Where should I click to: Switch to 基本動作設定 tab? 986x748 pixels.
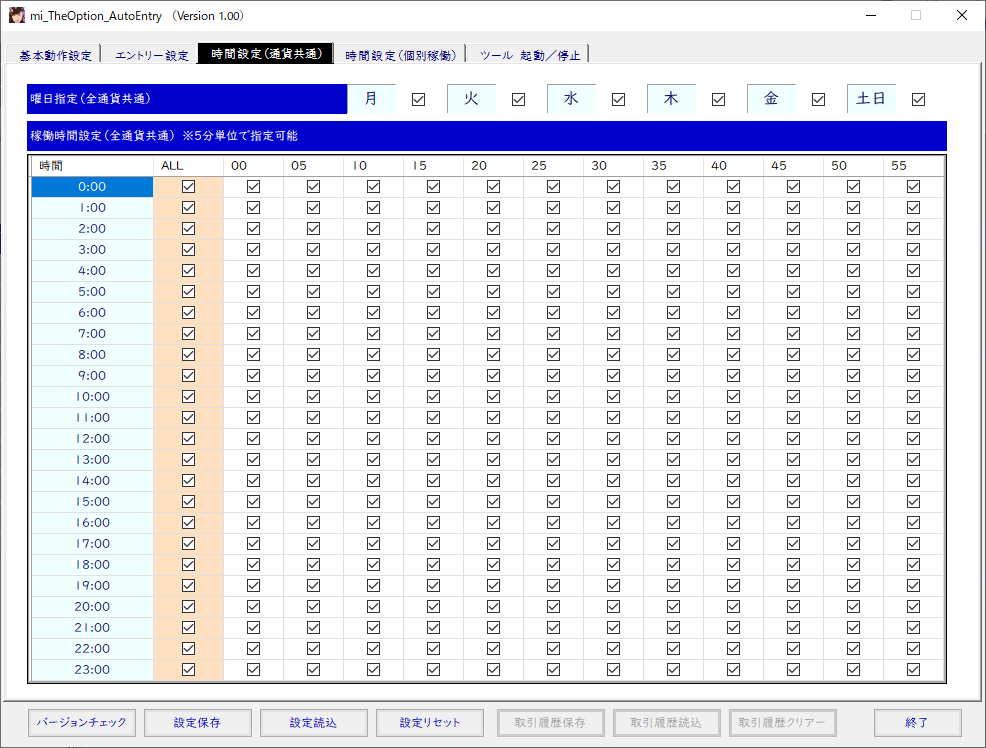[x=55, y=55]
